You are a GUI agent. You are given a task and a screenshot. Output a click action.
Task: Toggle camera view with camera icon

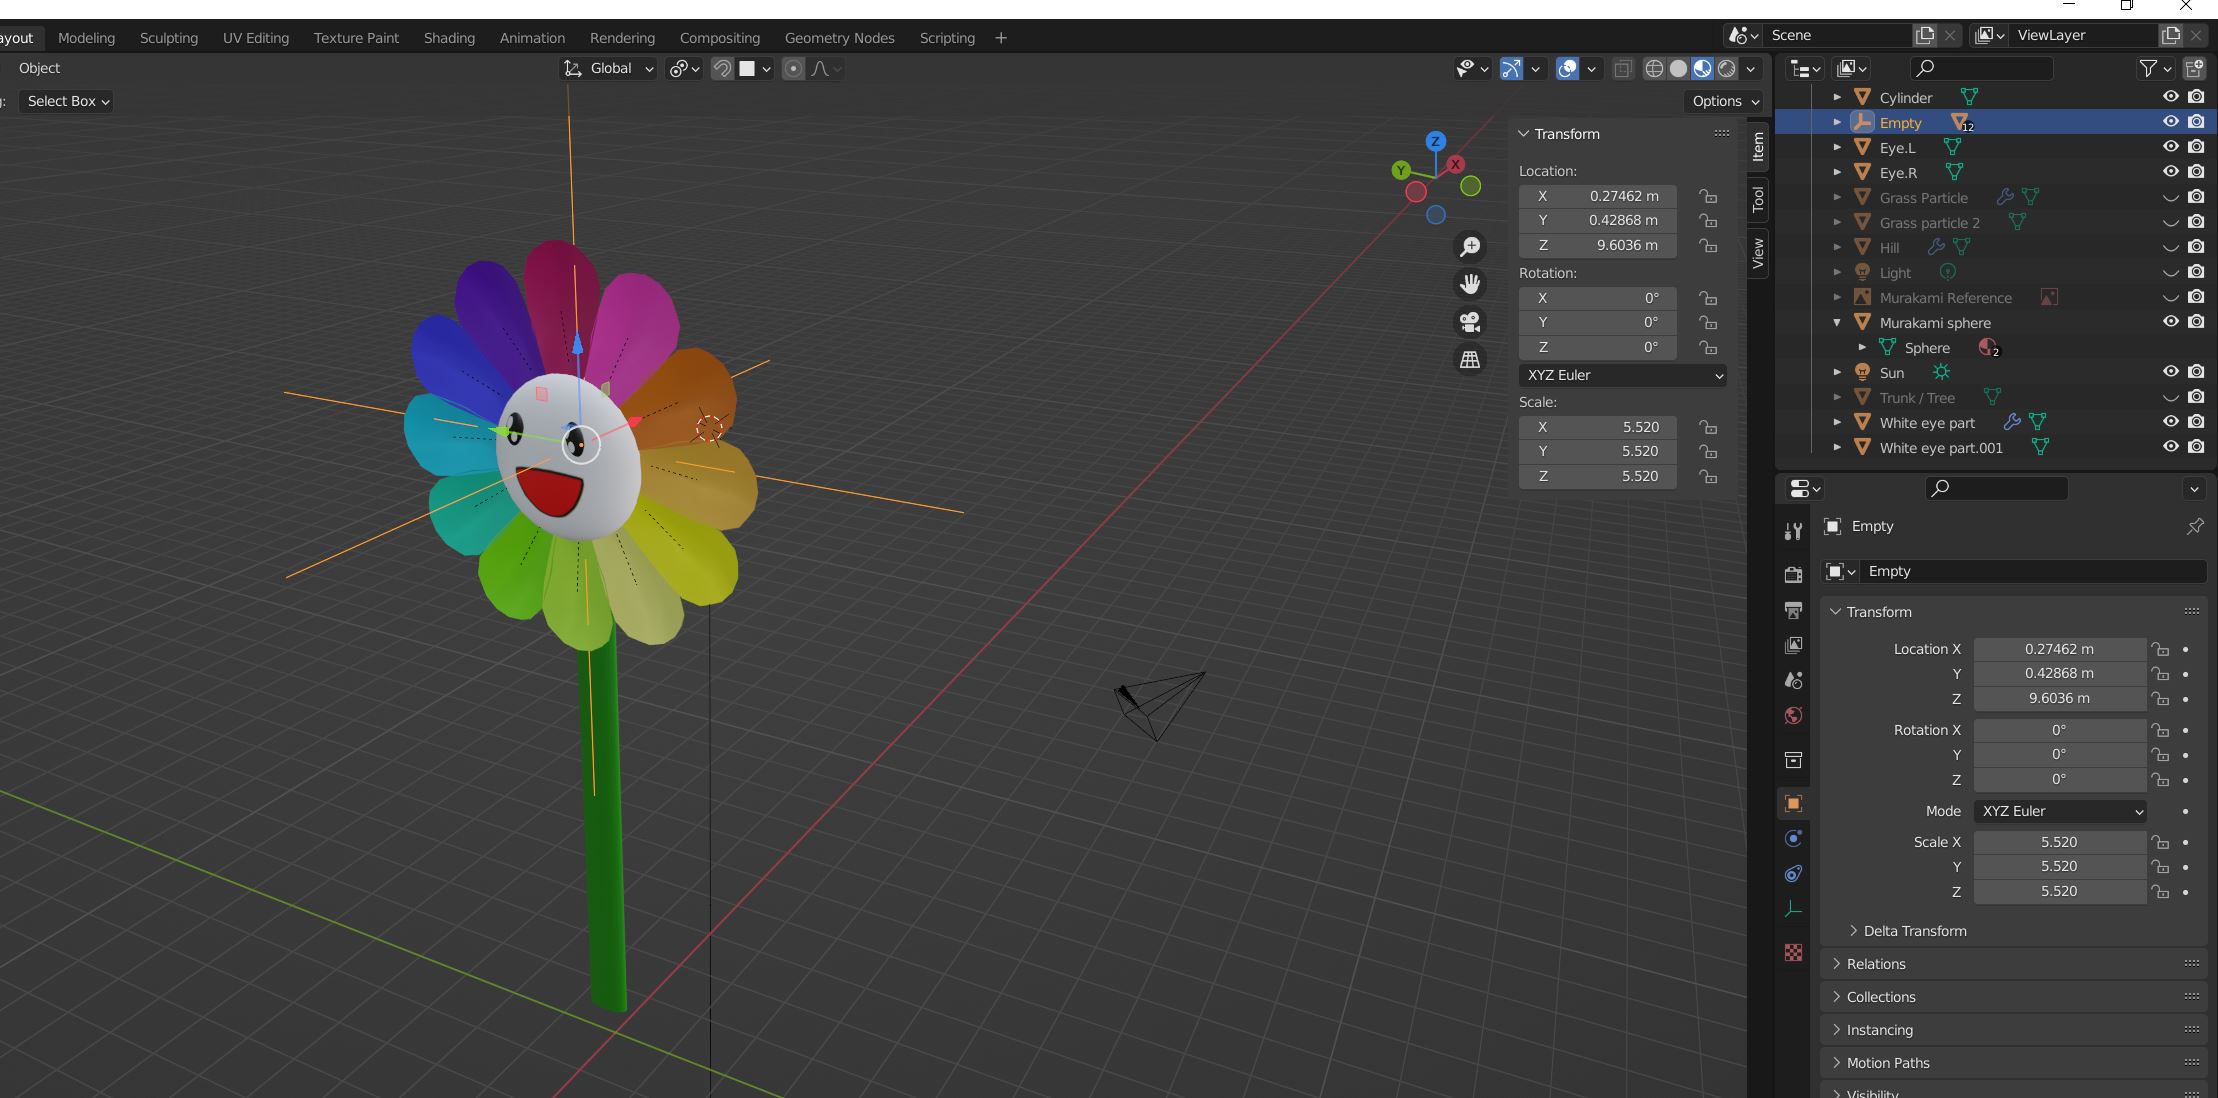point(1470,322)
